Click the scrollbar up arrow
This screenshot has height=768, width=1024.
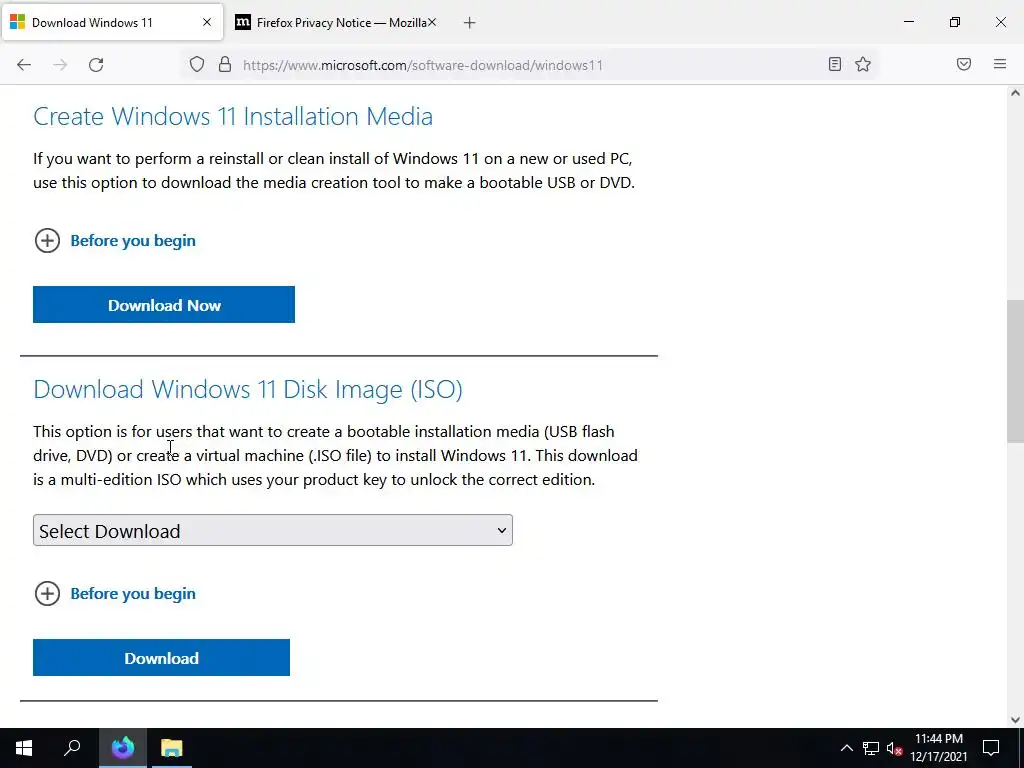click(x=1015, y=93)
